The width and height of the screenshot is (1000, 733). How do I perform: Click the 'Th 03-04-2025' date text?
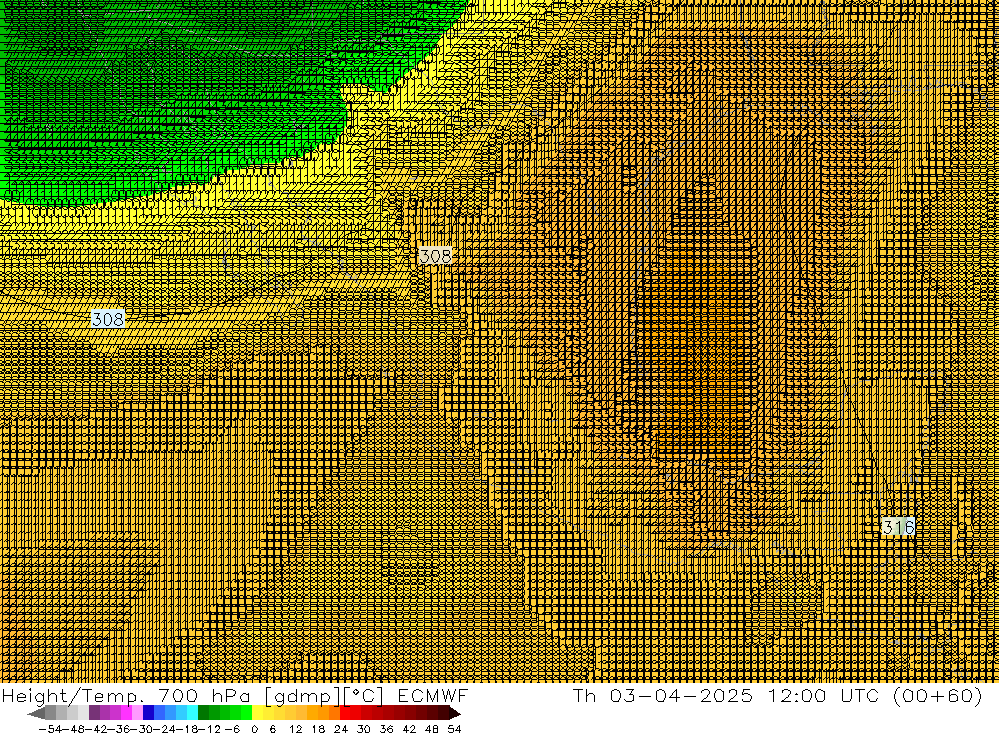663,695
